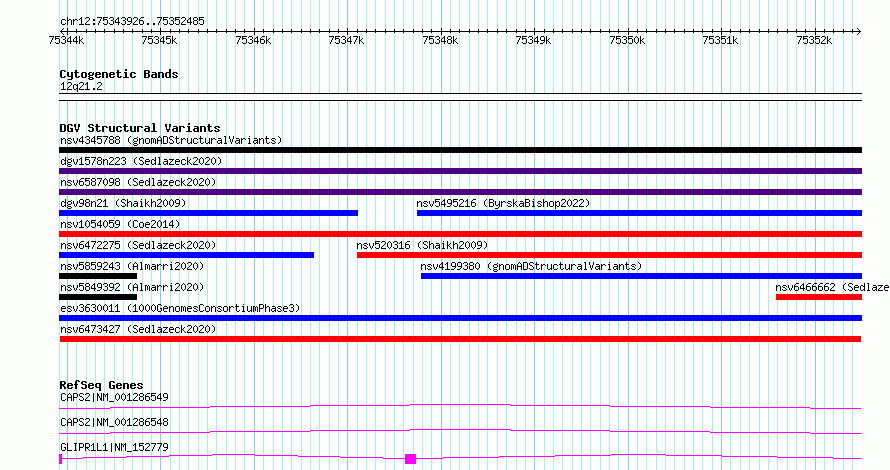Click the 12q21.2 band label
This screenshot has height=470, width=890.
click(x=81, y=86)
